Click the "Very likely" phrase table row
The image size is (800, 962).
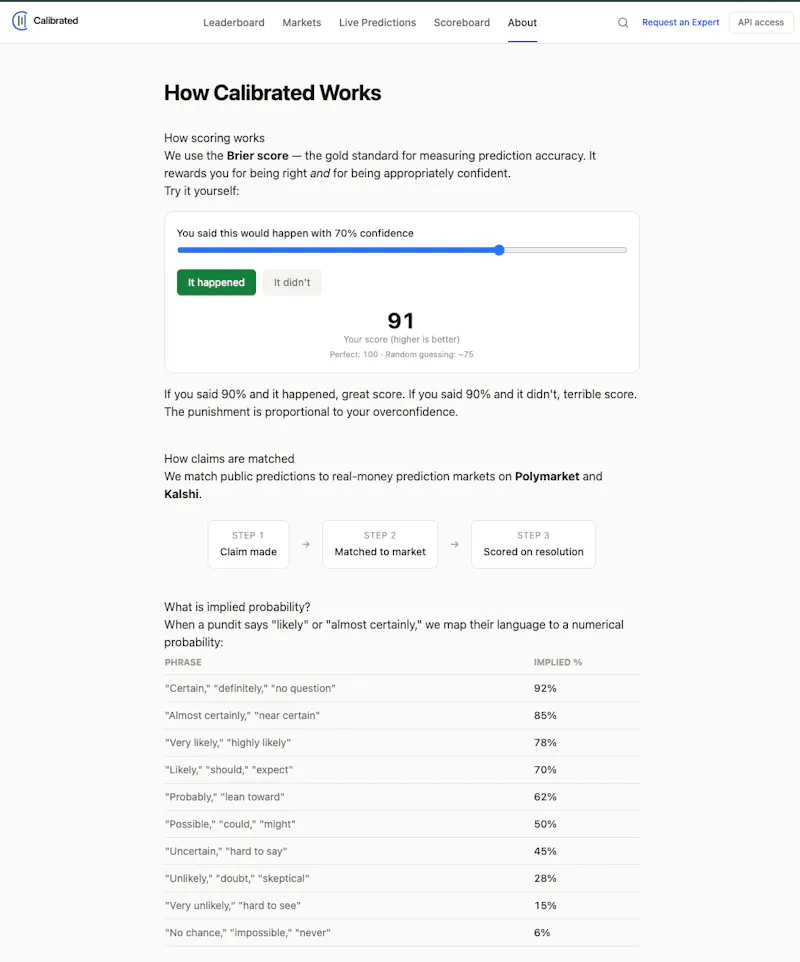click(402, 742)
